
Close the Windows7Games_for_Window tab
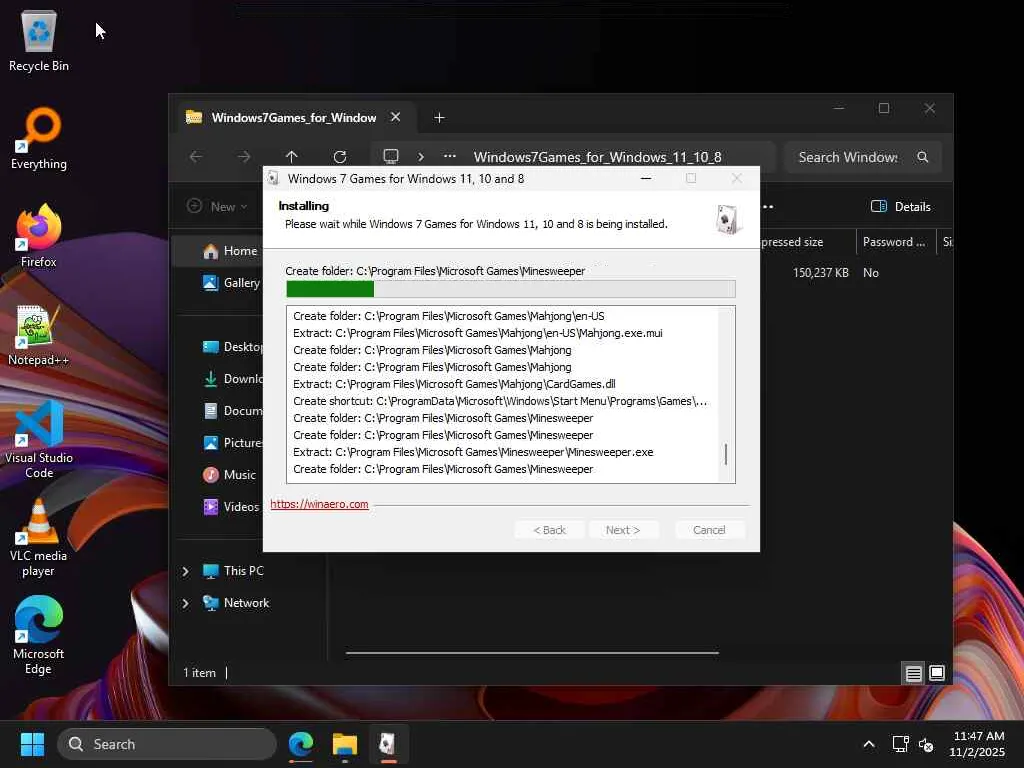(395, 117)
